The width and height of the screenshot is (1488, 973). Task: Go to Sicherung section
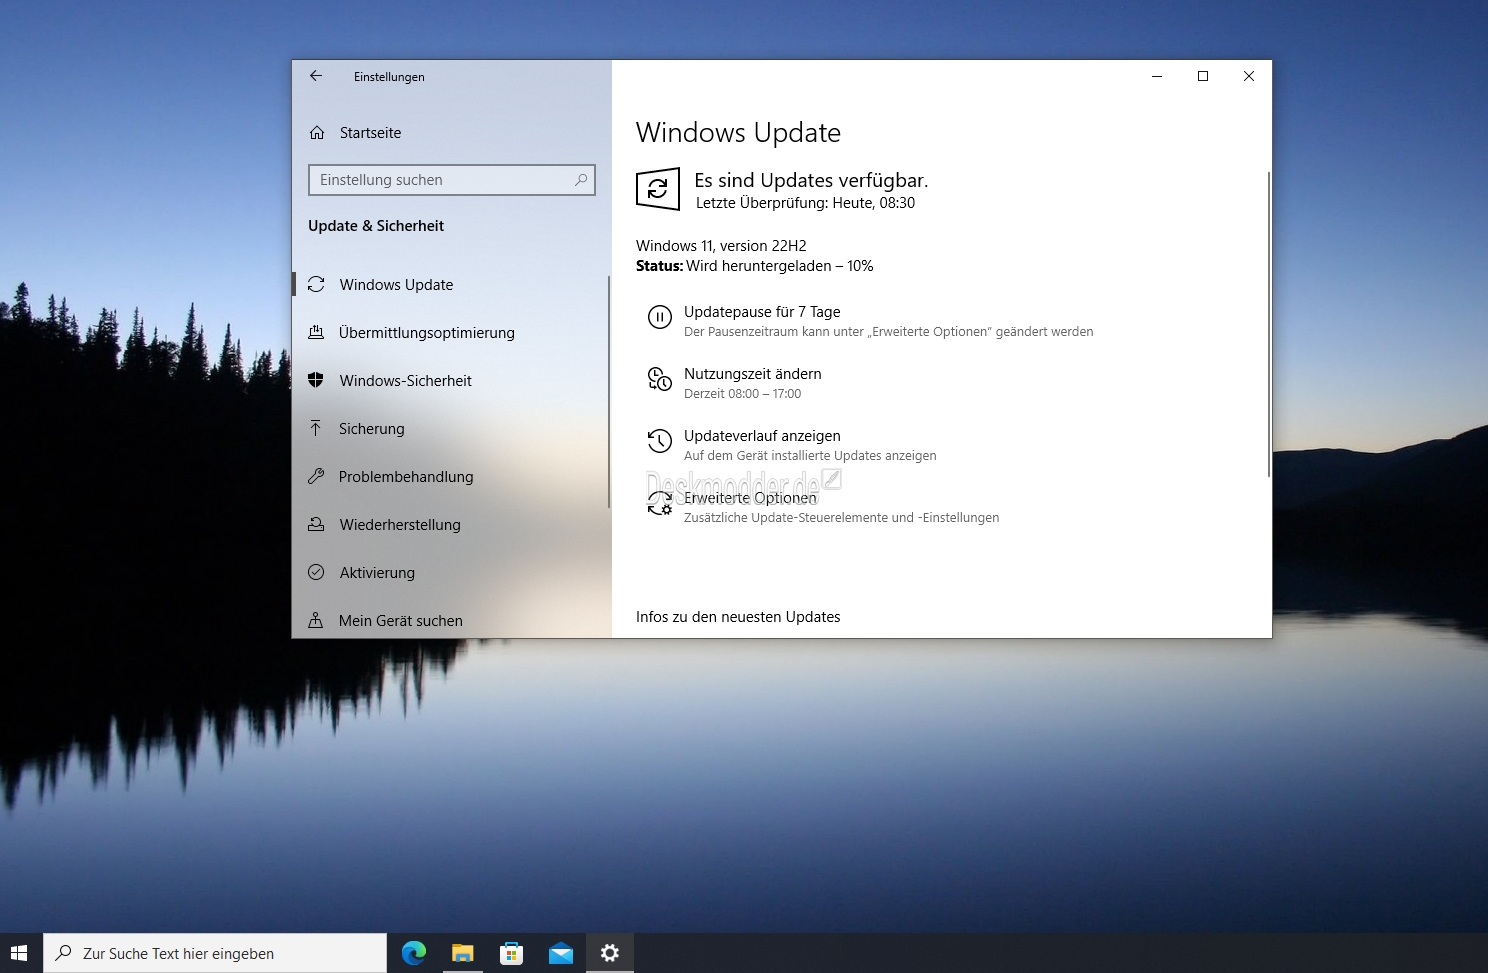450,429
